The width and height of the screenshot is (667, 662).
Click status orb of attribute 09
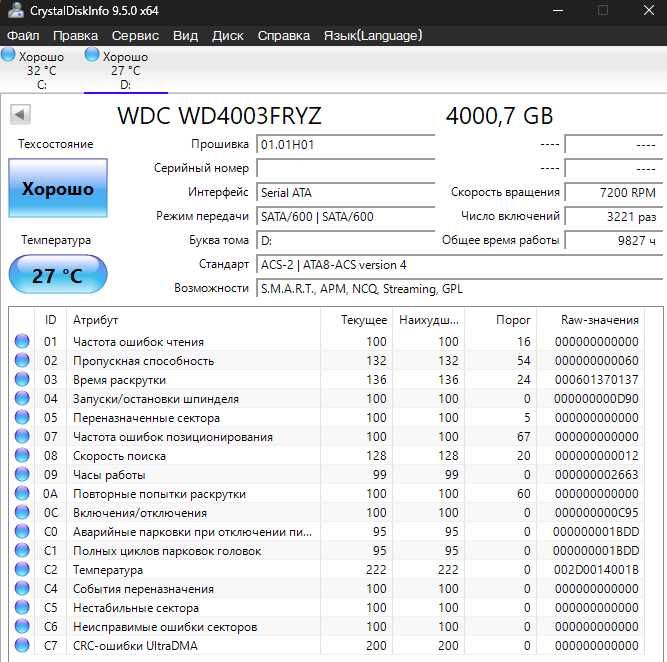[x=22, y=474]
